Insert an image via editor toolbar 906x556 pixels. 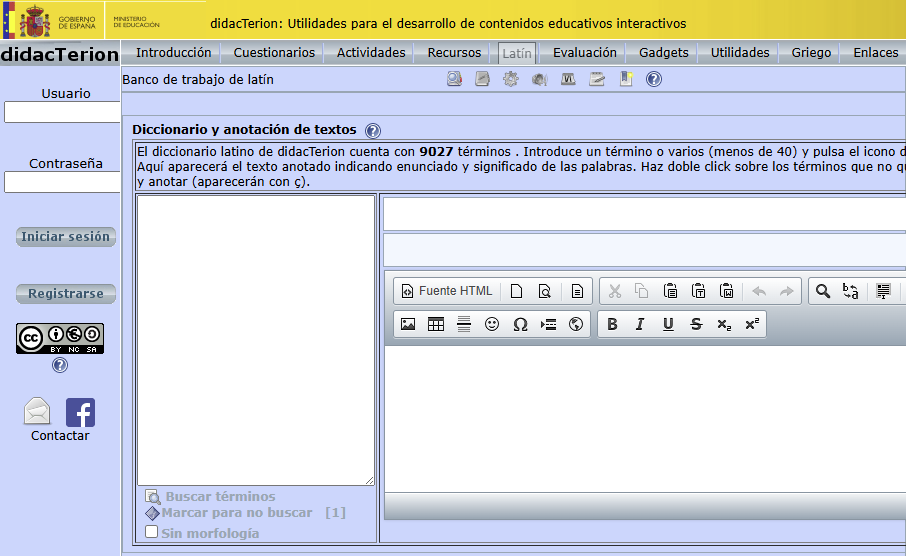click(x=408, y=324)
